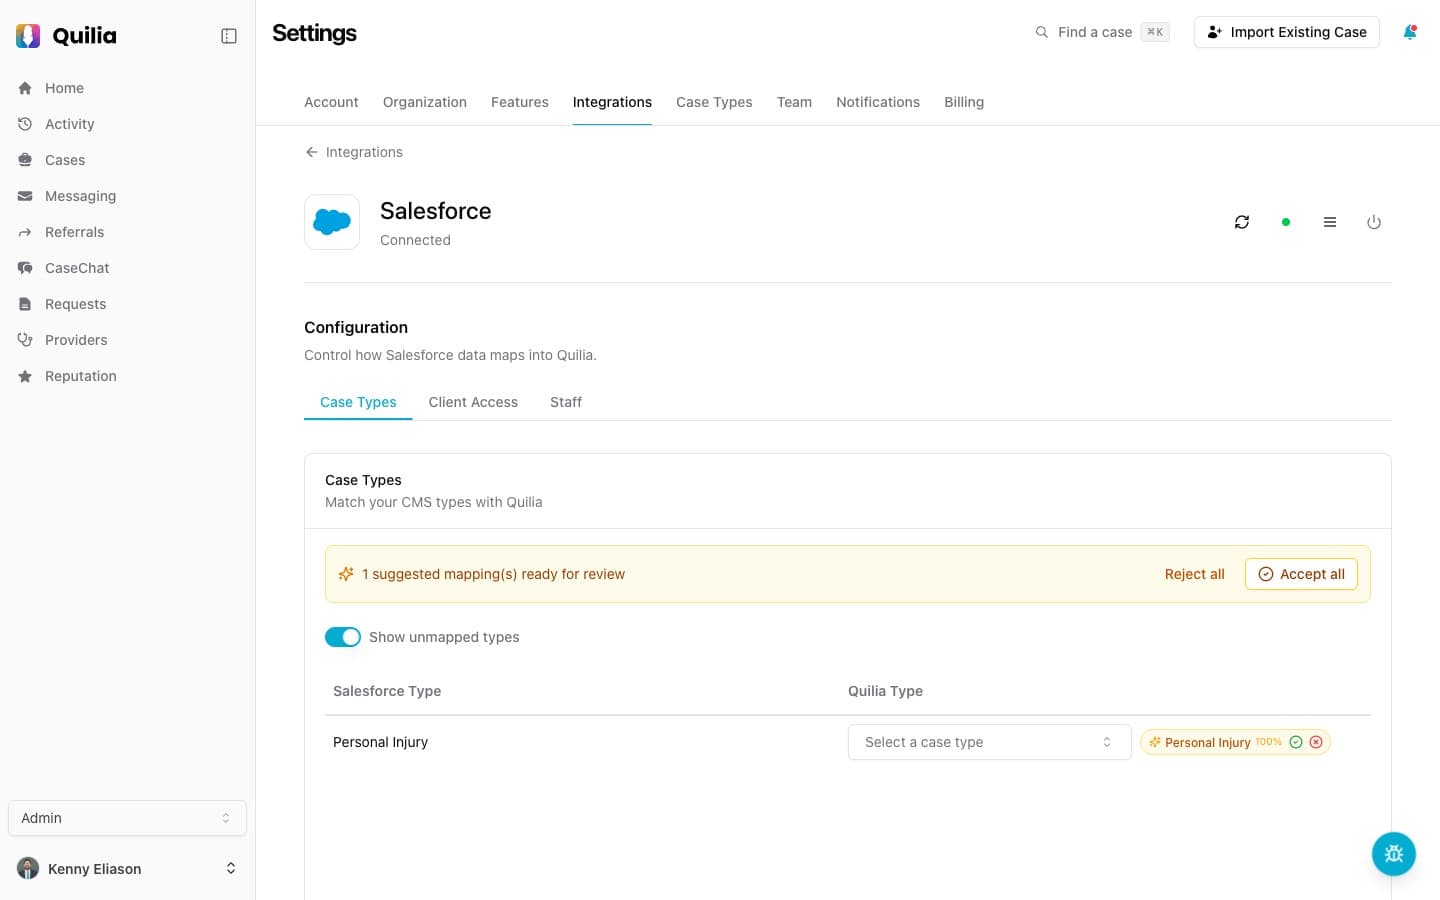Disconnect Salesforce with the power icon
The width and height of the screenshot is (1440, 900).
coord(1374,222)
